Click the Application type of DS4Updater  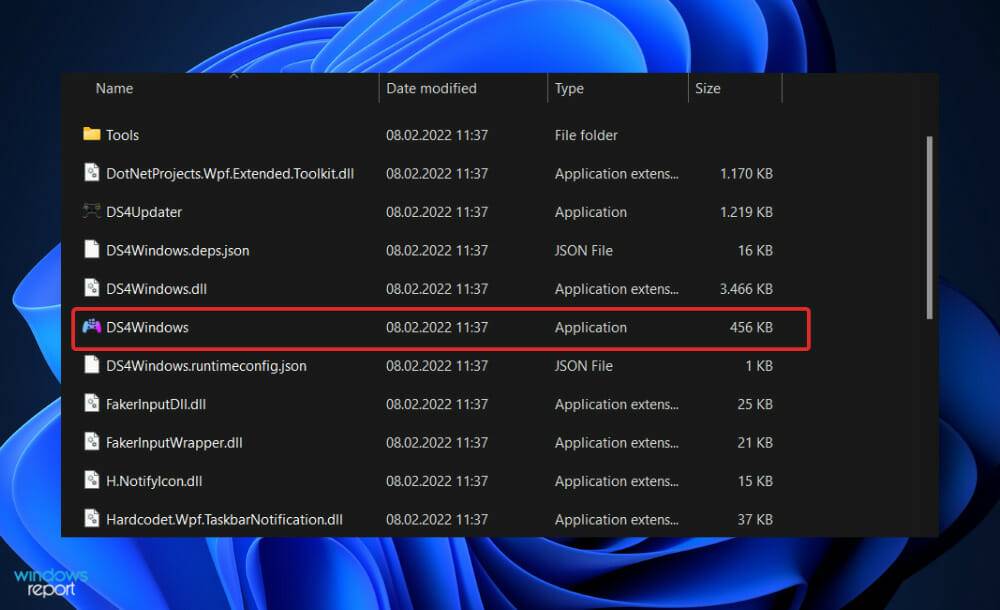pyautogui.click(x=591, y=212)
